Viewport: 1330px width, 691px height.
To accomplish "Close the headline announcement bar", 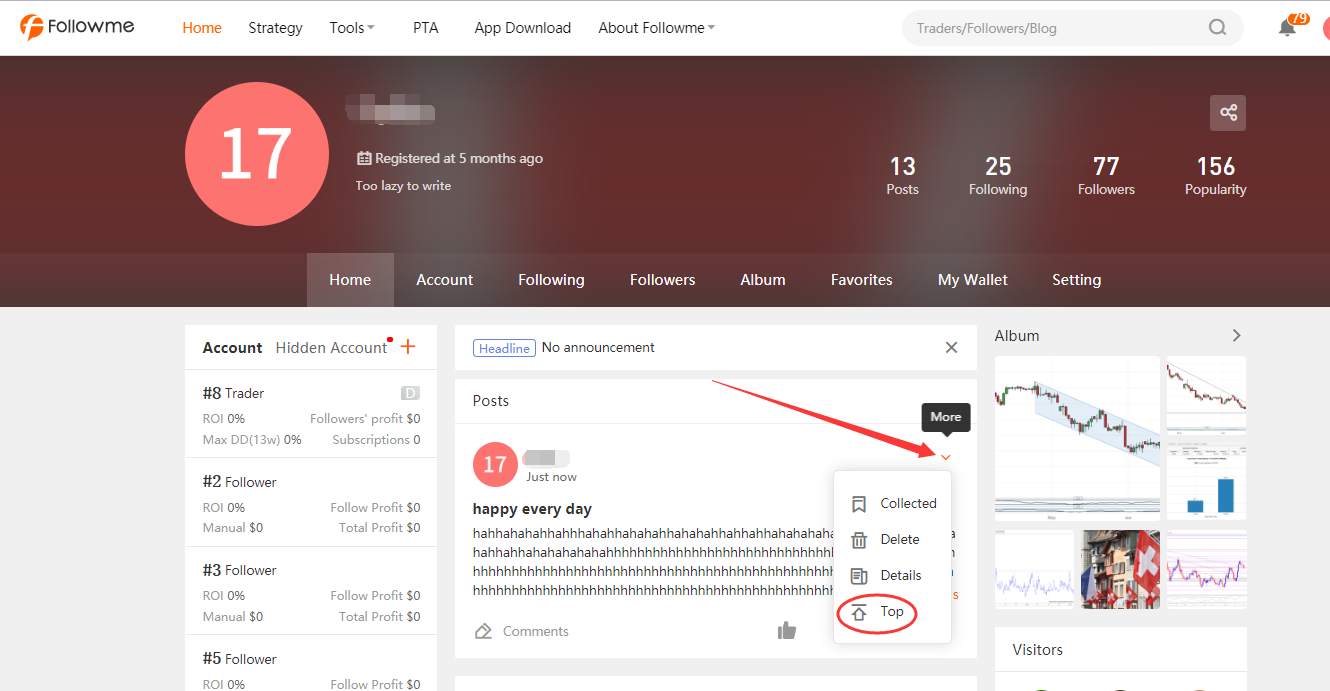I will tap(951, 348).
